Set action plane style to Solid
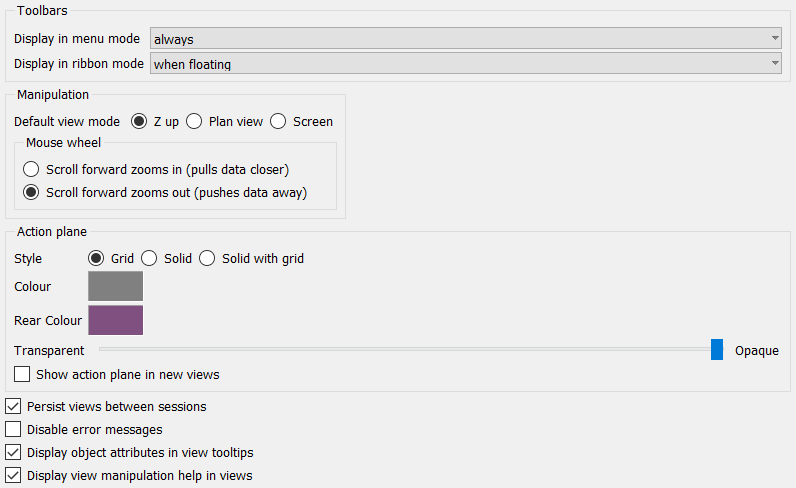The height and width of the screenshot is (488, 796). coord(149,258)
